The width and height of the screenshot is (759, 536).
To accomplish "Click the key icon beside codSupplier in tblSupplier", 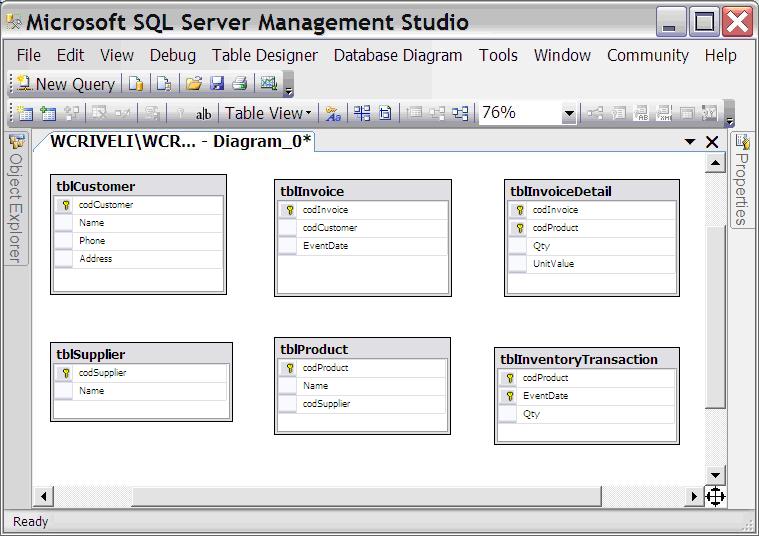I will pyautogui.click(x=66, y=373).
